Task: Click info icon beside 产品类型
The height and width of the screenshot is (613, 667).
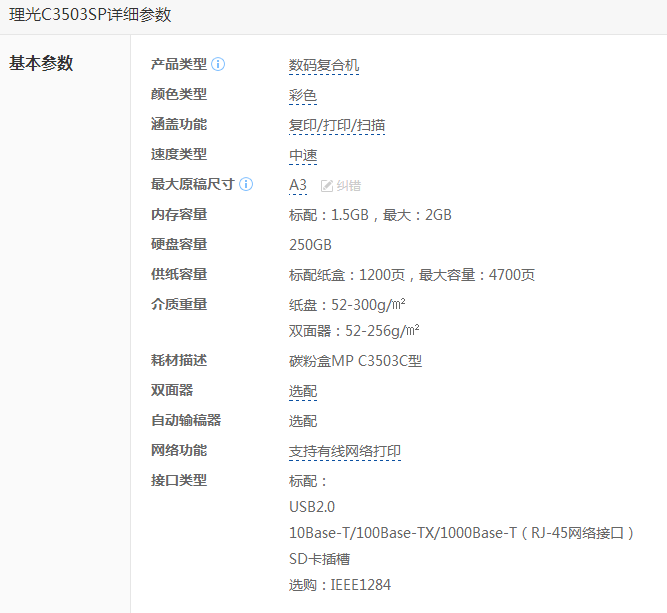Action: [x=218, y=64]
